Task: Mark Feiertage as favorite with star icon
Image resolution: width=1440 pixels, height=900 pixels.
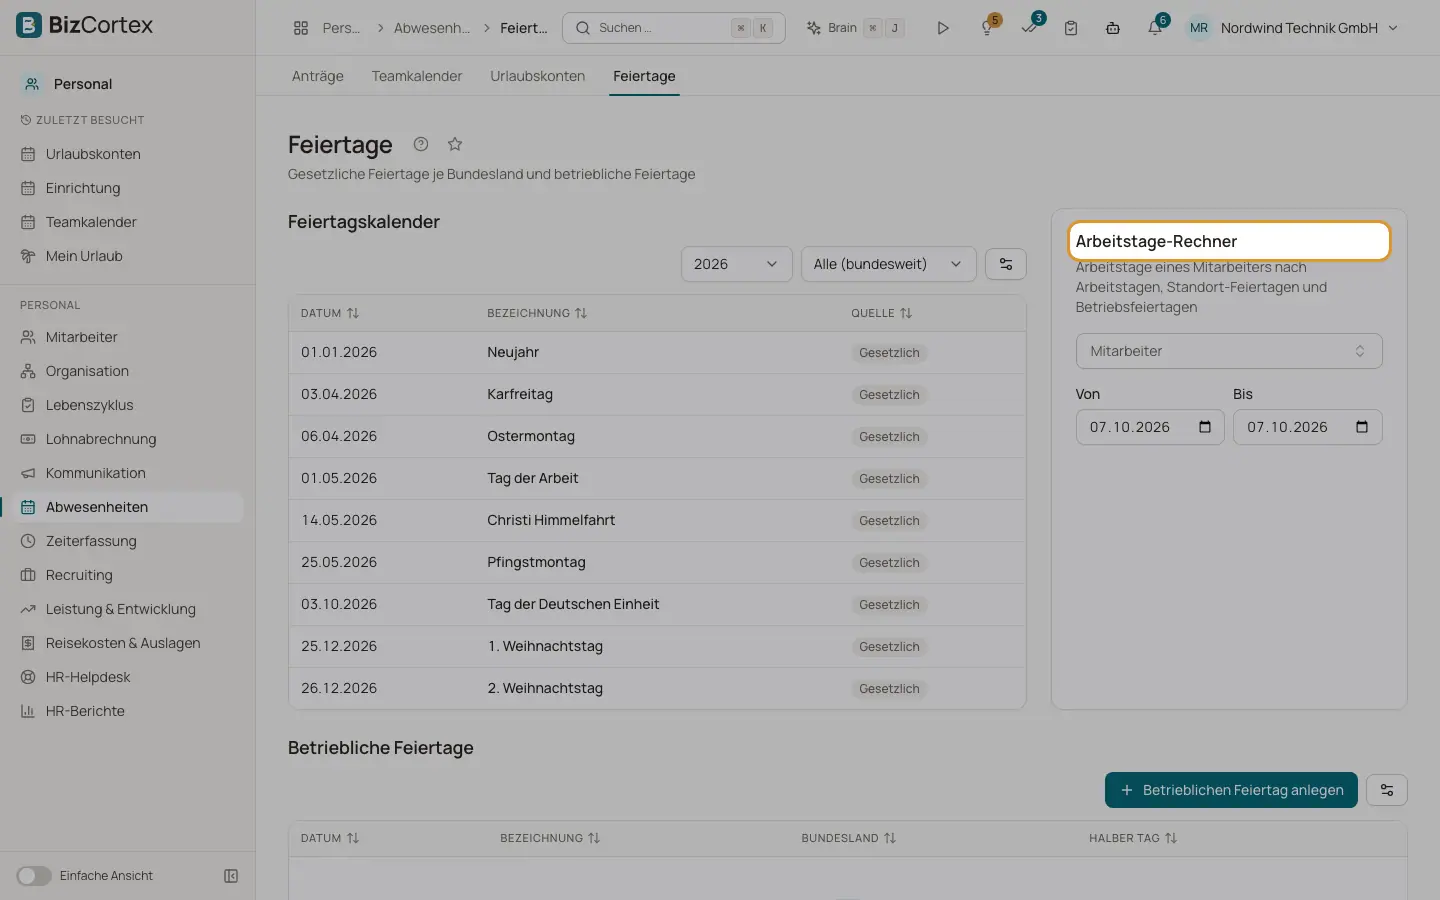Action: pos(455,144)
